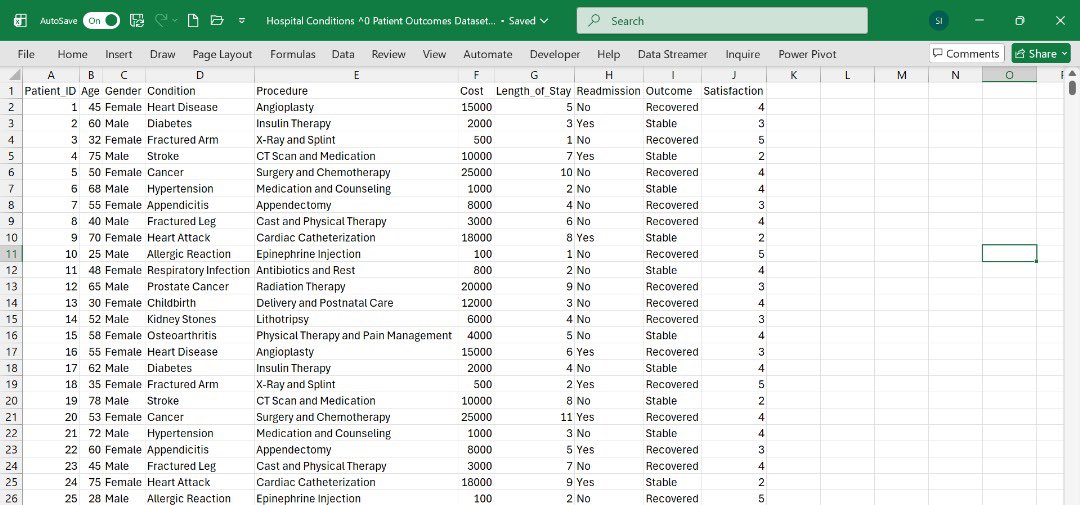Click the New blank file icon
The height and width of the screenshot is (505, 1080).
194,21
